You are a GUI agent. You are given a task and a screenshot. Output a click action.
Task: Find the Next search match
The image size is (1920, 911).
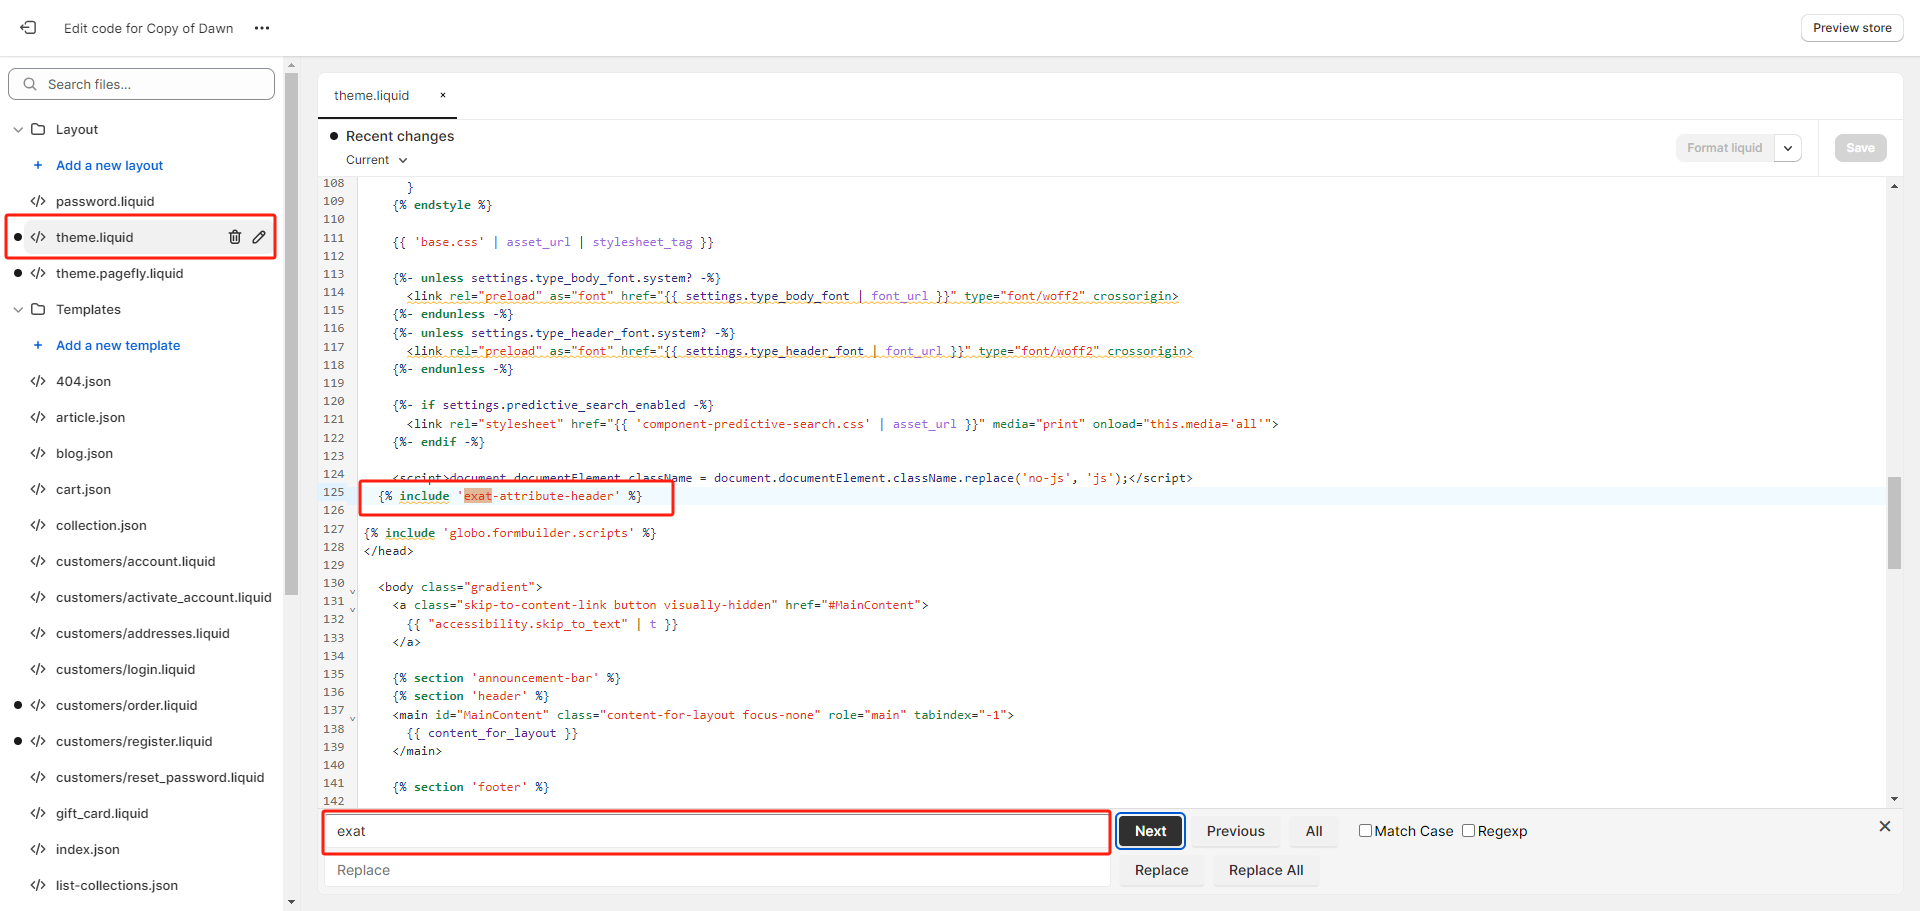[x=1150, y=831]
